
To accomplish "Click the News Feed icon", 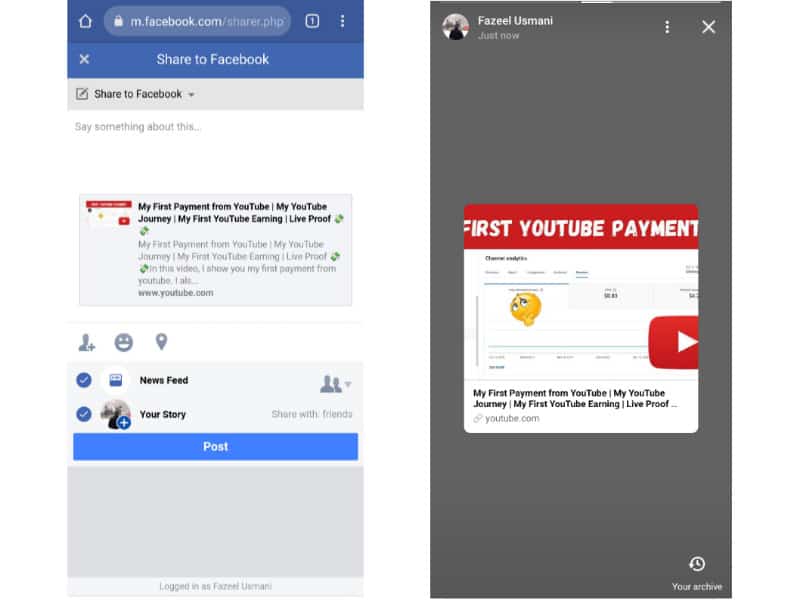I will click(x=116, y=380).
